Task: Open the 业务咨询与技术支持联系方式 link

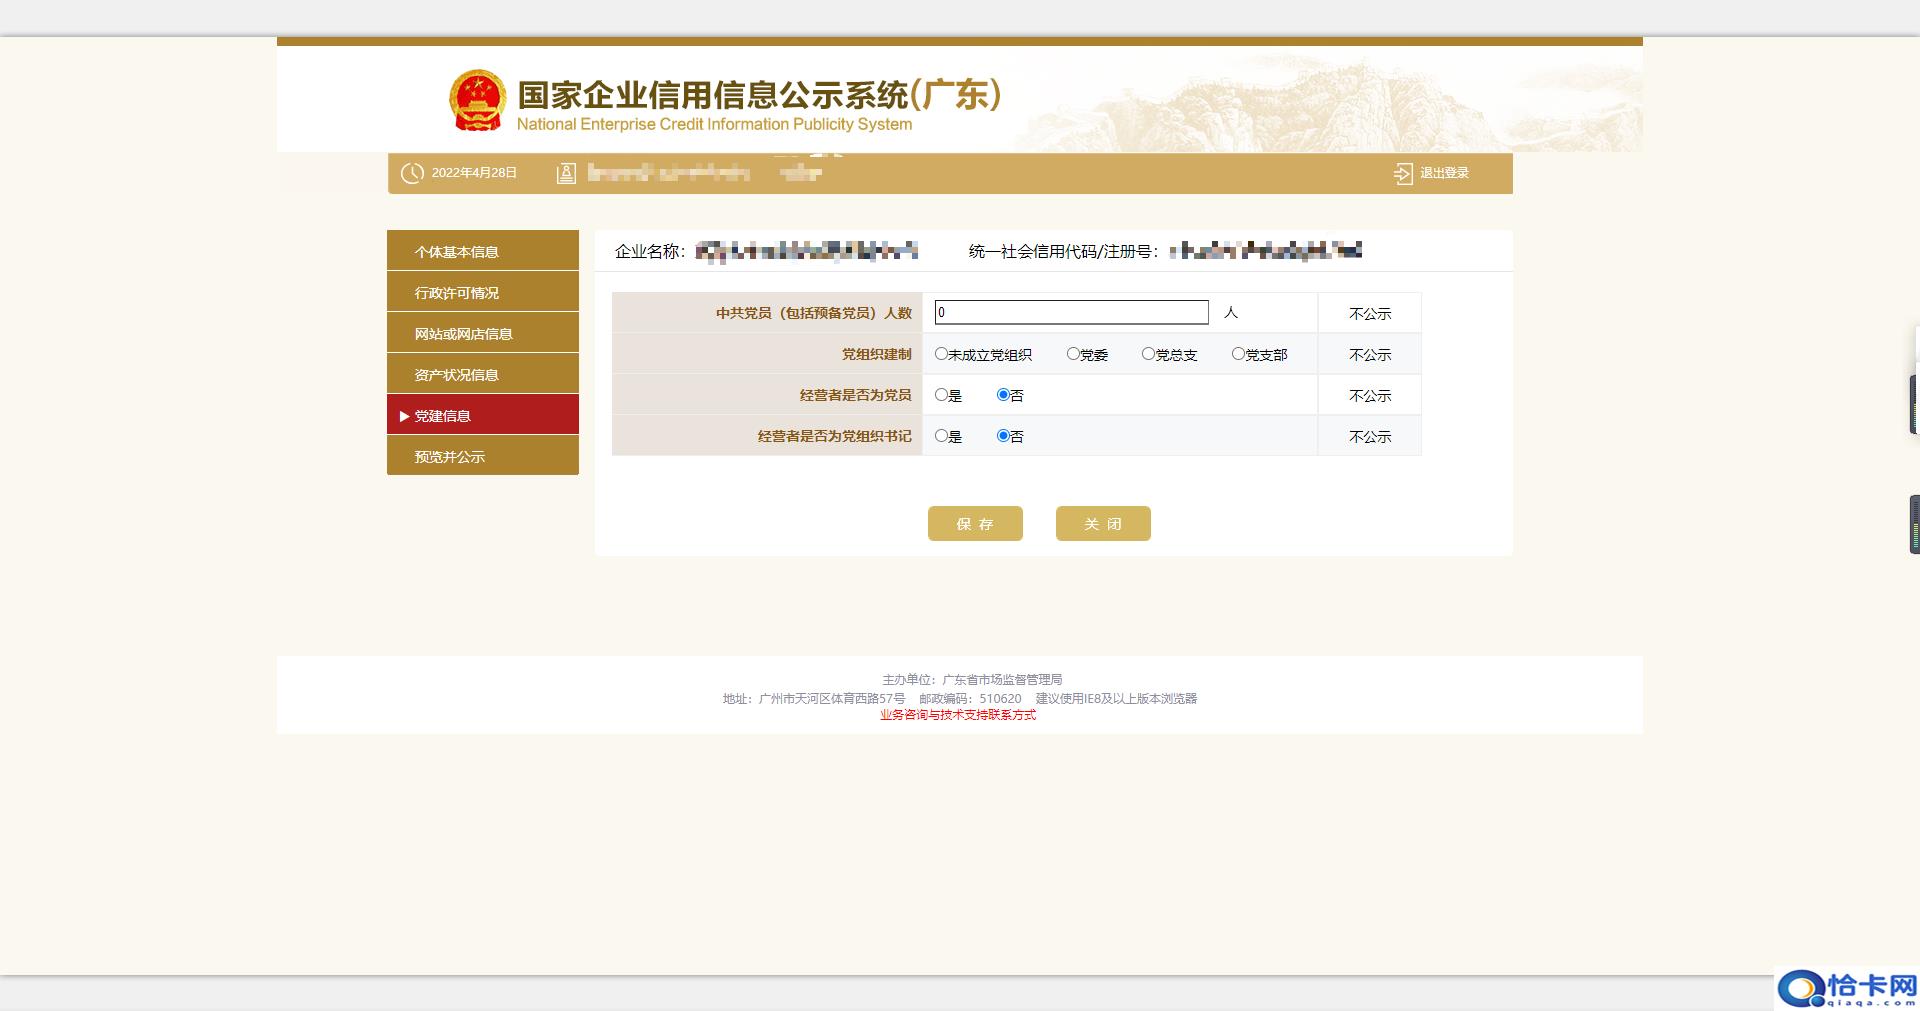Action: point(957,715)
